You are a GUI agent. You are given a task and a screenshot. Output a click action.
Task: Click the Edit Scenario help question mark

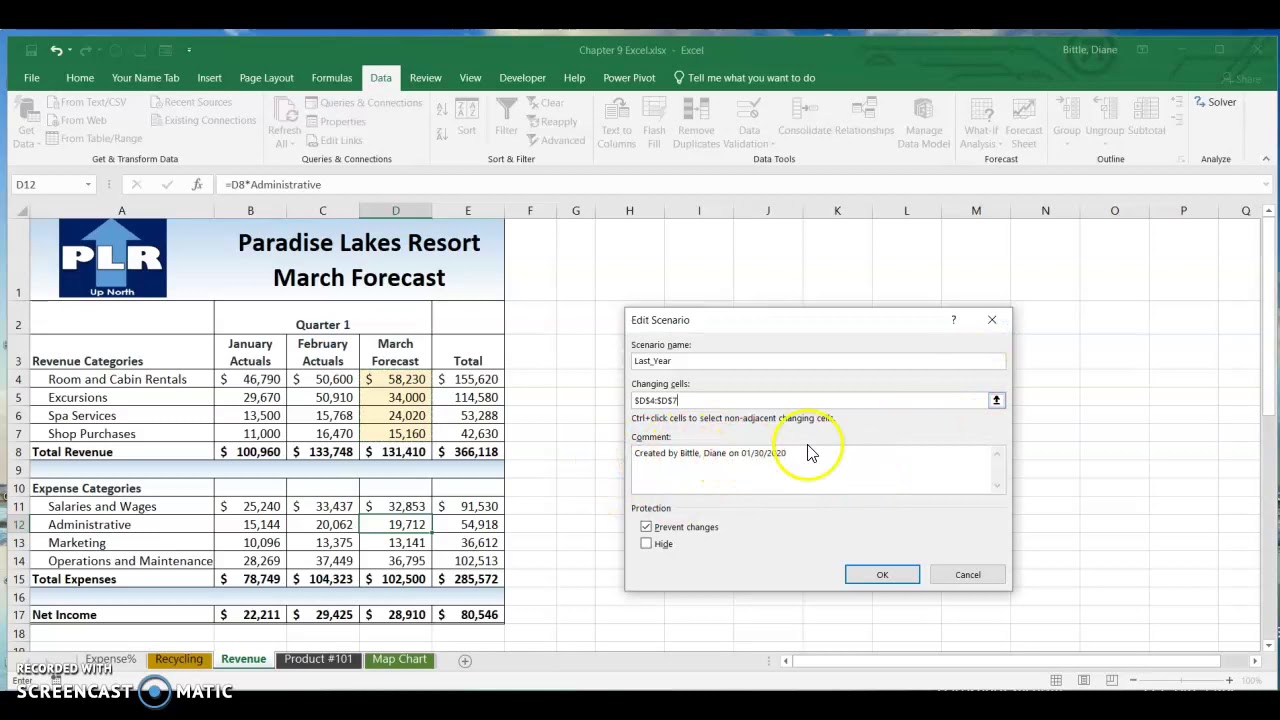[x=953, y=320]
